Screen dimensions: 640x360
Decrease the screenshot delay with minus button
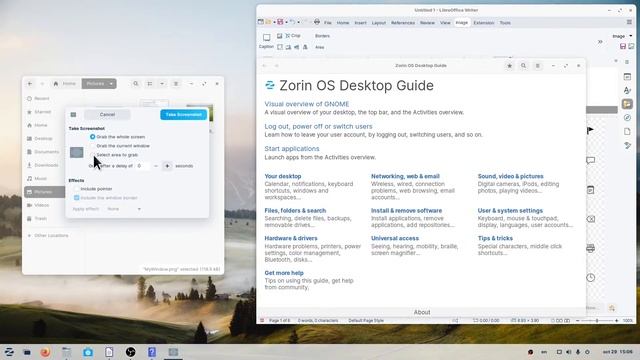(x=156, y=166)
